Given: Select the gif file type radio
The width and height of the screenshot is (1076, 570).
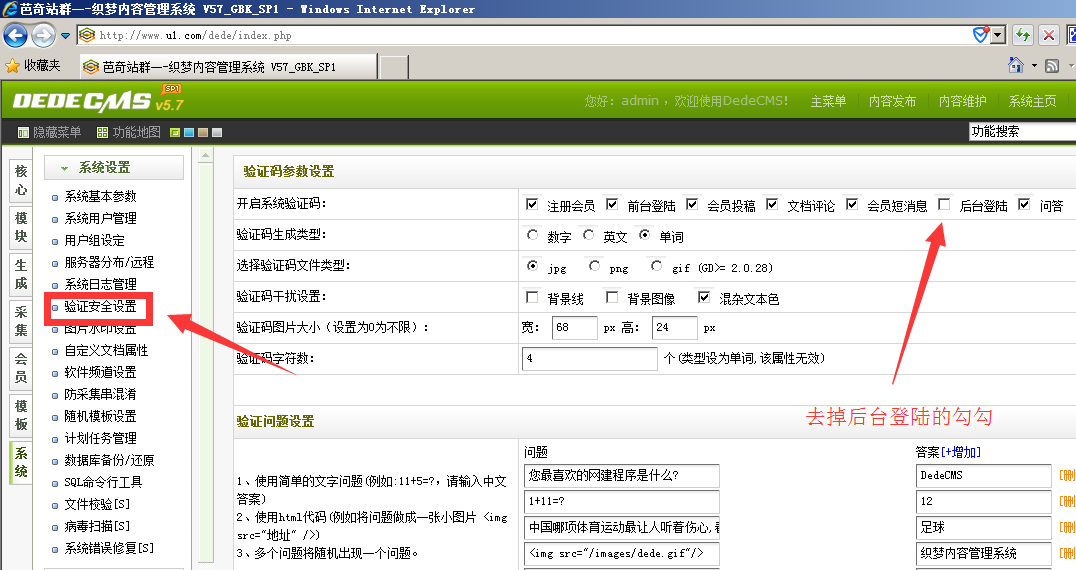Looking at the screenshot, I should tap(657, 265).
